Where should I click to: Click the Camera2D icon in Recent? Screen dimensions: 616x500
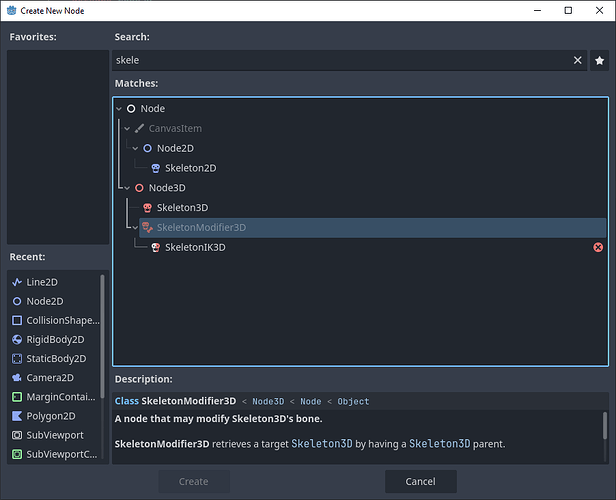coord(17,378)
